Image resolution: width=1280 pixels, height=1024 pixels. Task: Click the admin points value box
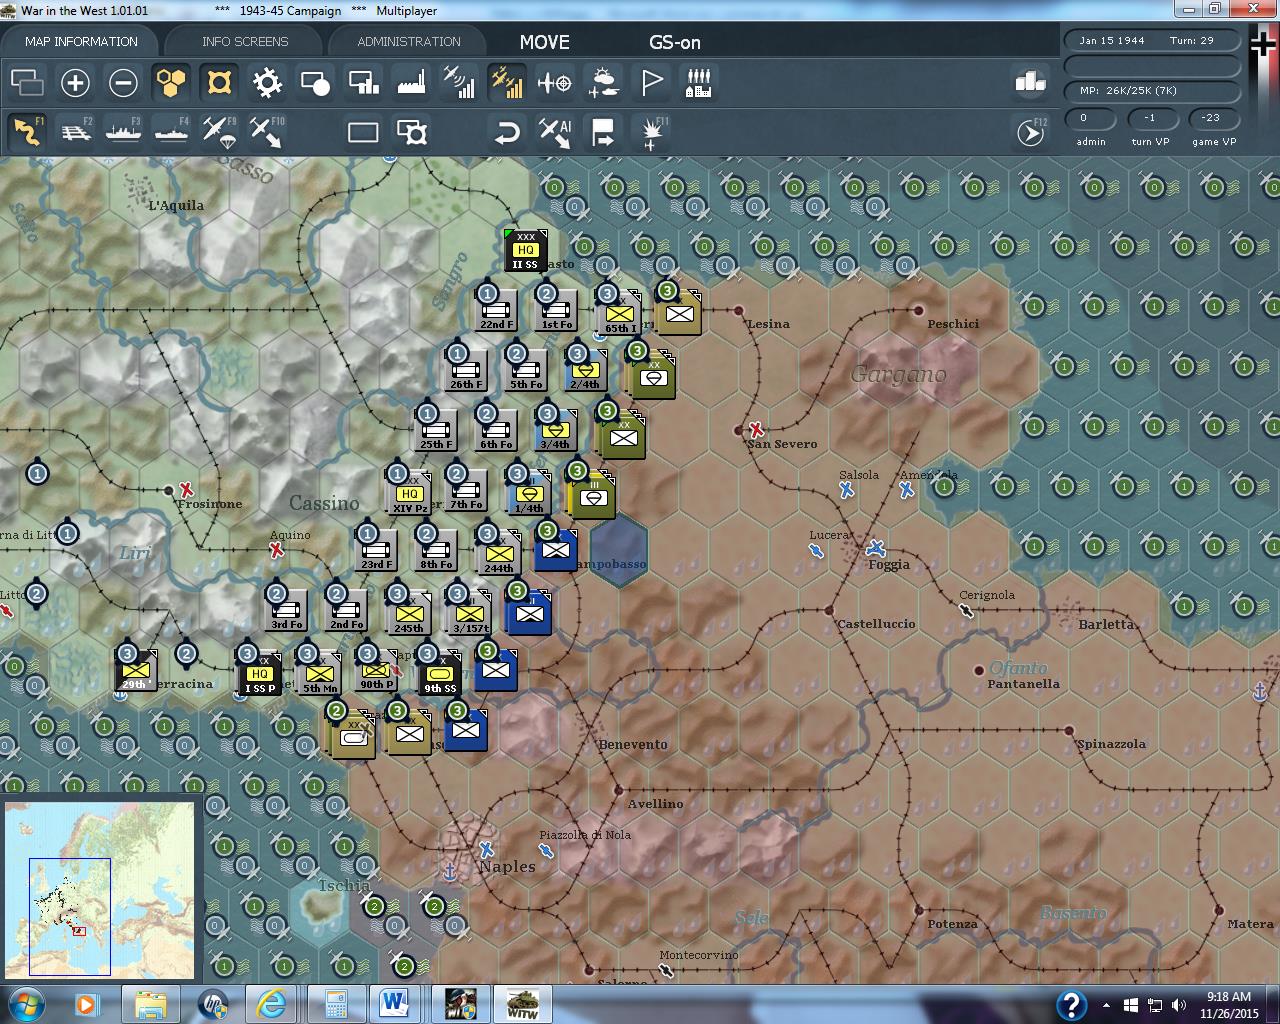(1091, 118)
